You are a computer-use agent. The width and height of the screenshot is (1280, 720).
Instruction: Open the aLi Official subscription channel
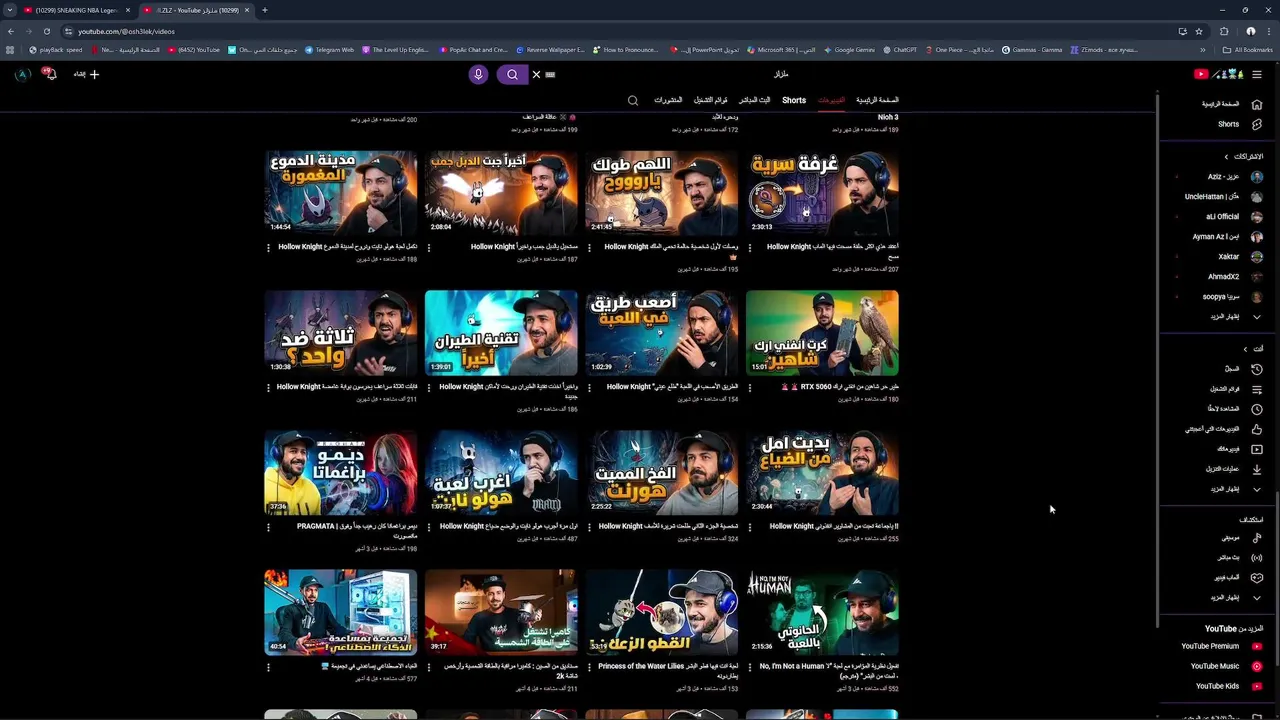pyautogui.click(x=1220, y=217)
